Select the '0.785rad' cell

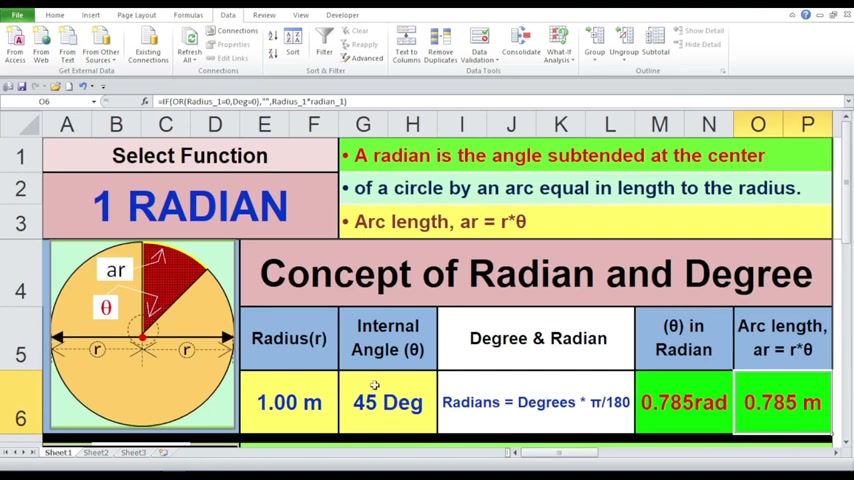(684, 402)
